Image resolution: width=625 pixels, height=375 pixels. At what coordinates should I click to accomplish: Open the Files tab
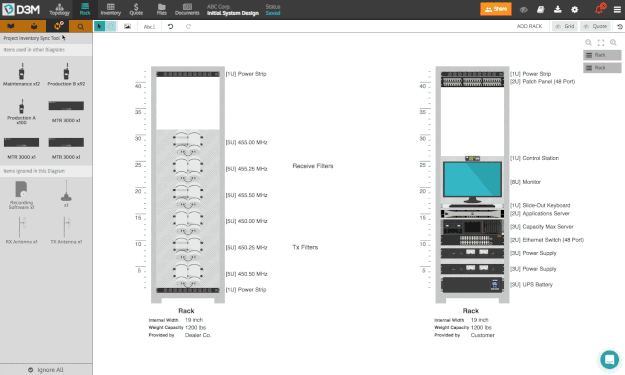click(x=161, y=9)
